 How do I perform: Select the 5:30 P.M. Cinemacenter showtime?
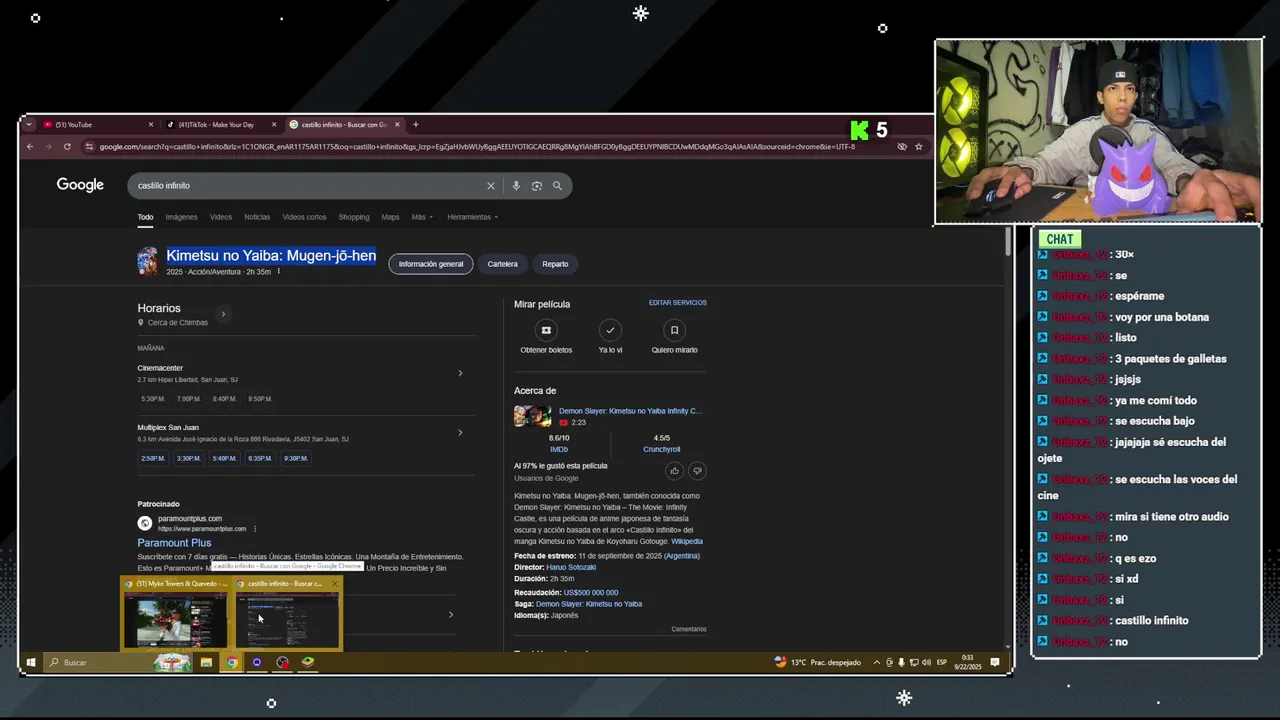153,399
